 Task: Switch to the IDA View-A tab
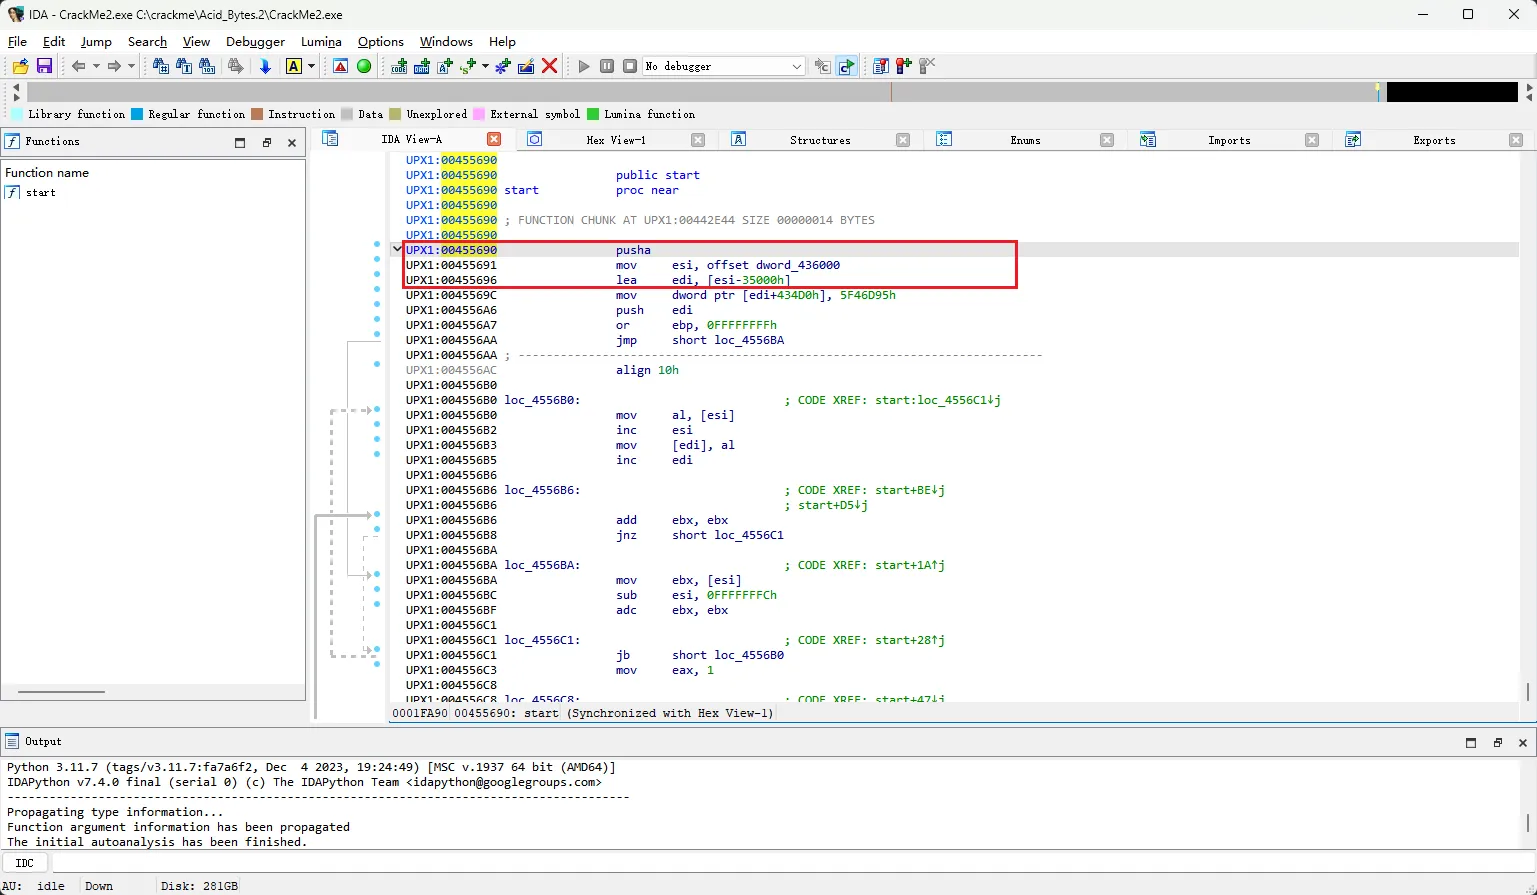tap(411, 140)
